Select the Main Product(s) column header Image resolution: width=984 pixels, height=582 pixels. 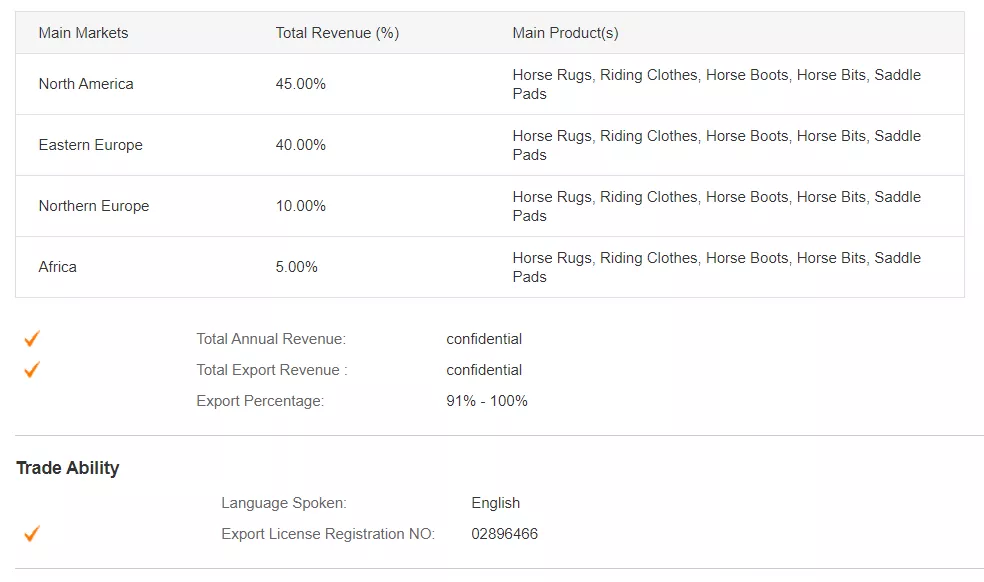(565, 33)
